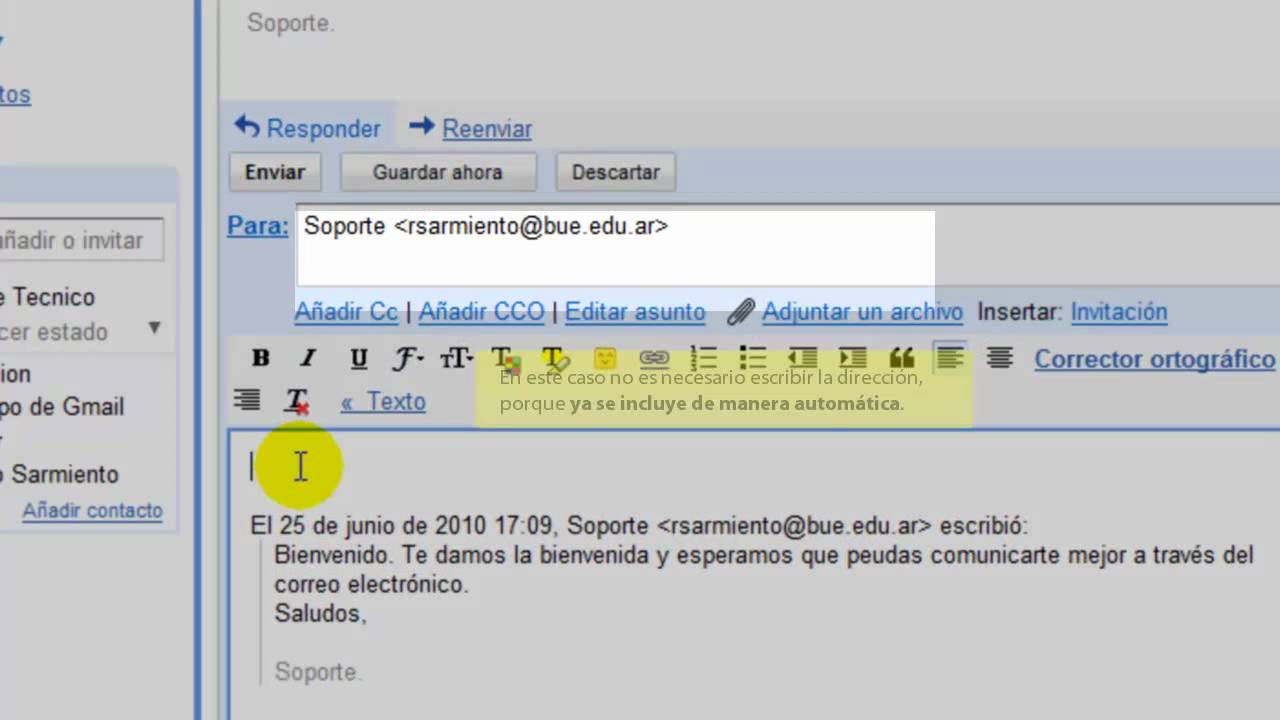The height and width of the screenshot is (720, 1280).
Task: Insert a hyperlink with the chain icon
Action: click(653, 357)
